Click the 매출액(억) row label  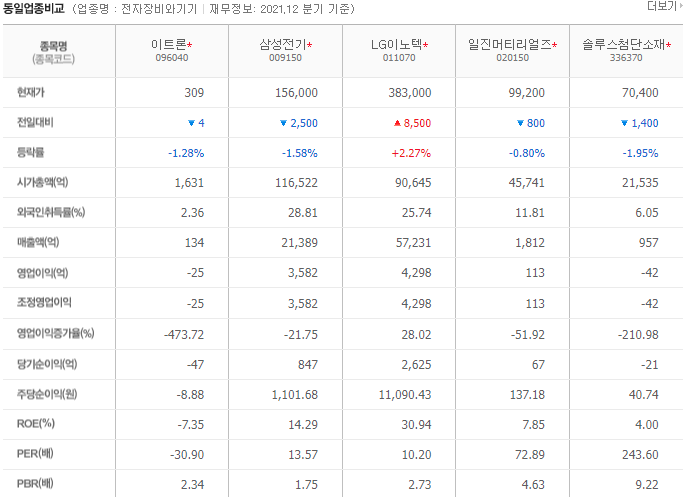[x=38, y=242]
